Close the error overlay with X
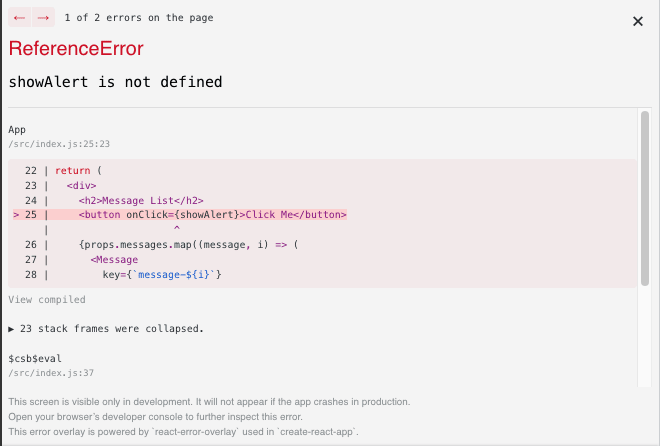The image size is (660, 446). click(638, 21)
